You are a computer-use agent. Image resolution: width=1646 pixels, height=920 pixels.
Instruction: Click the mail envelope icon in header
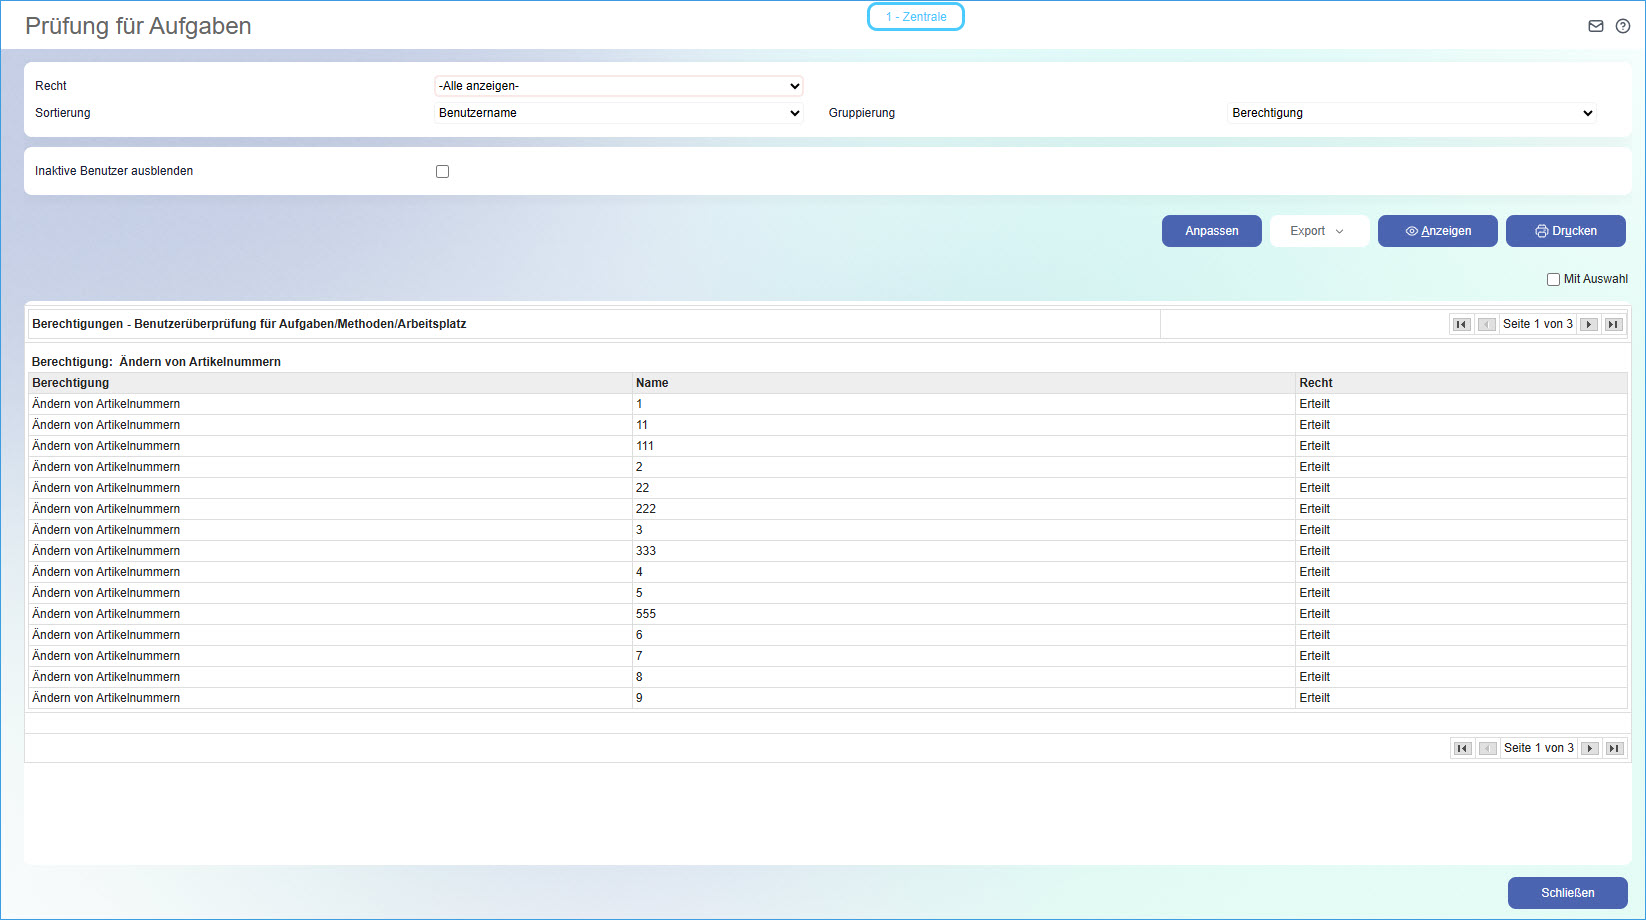[1596, 26]
